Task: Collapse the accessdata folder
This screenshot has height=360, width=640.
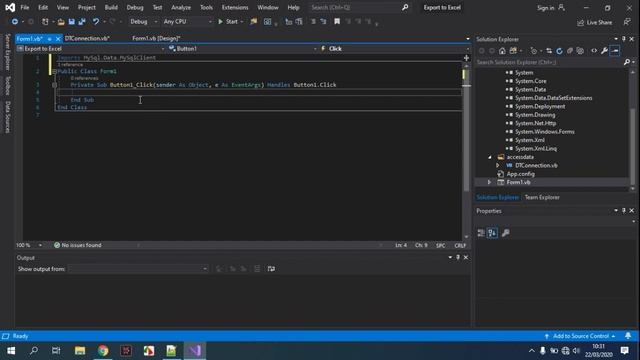Action: [x=490, y=157]
